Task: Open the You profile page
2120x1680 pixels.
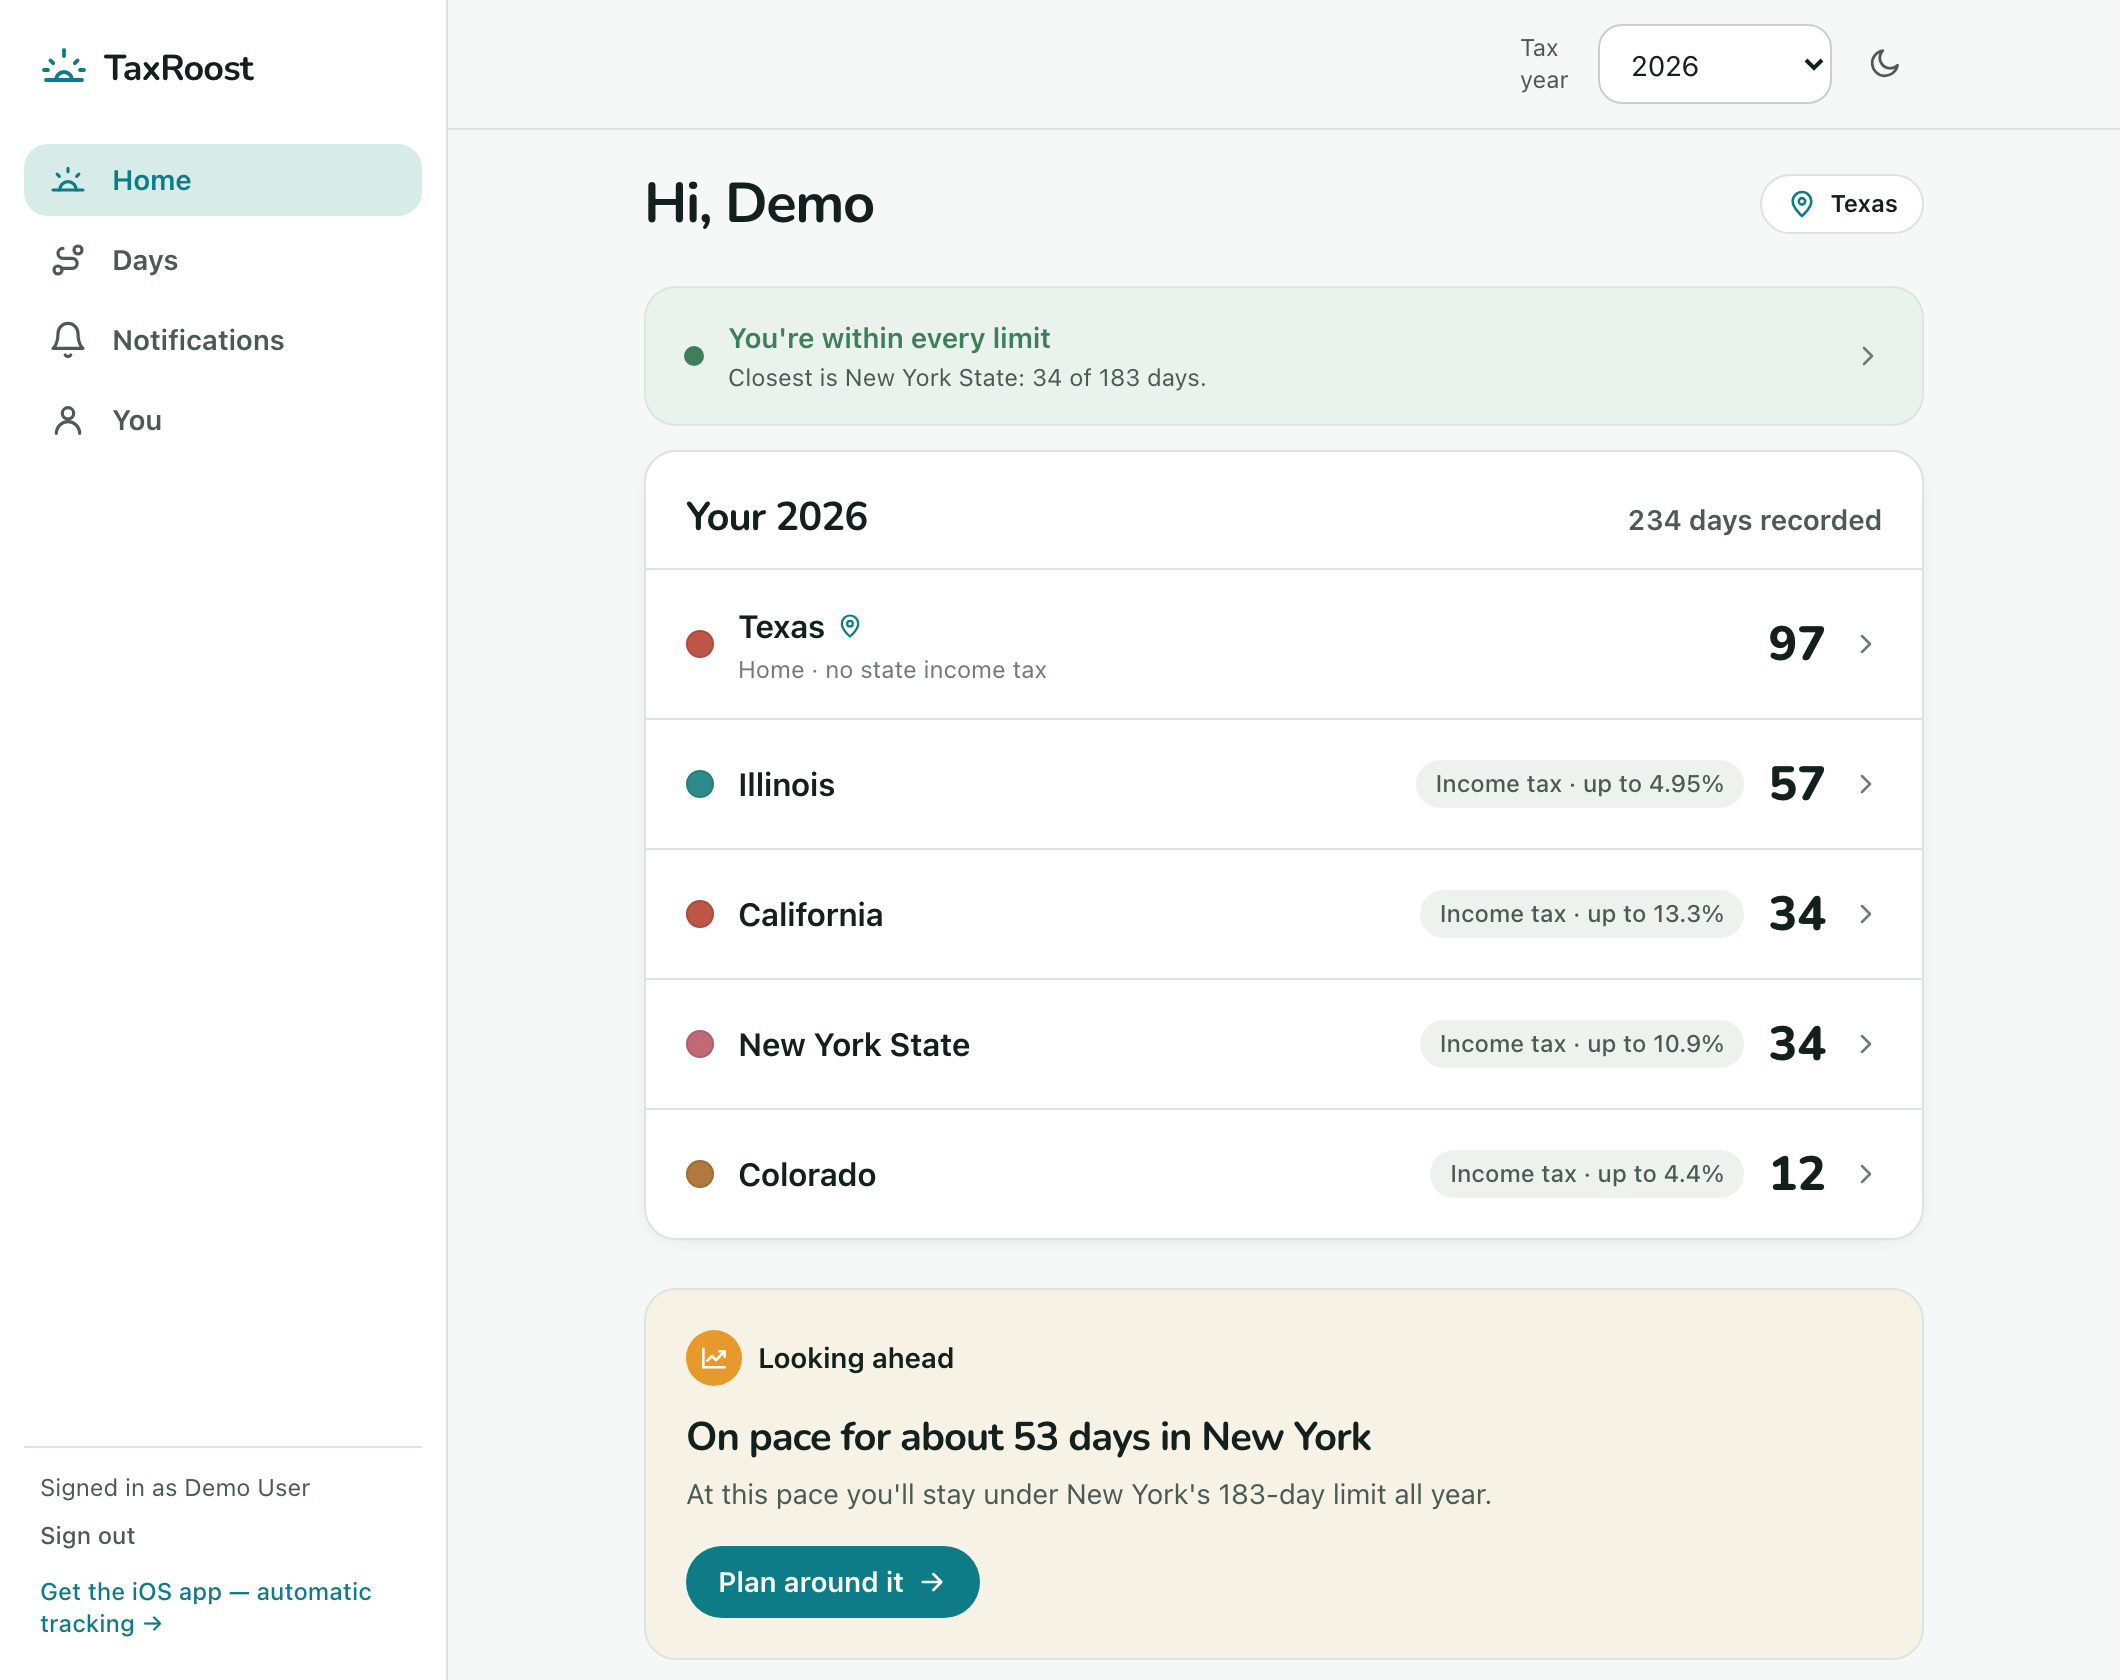Action: (223, 420)
